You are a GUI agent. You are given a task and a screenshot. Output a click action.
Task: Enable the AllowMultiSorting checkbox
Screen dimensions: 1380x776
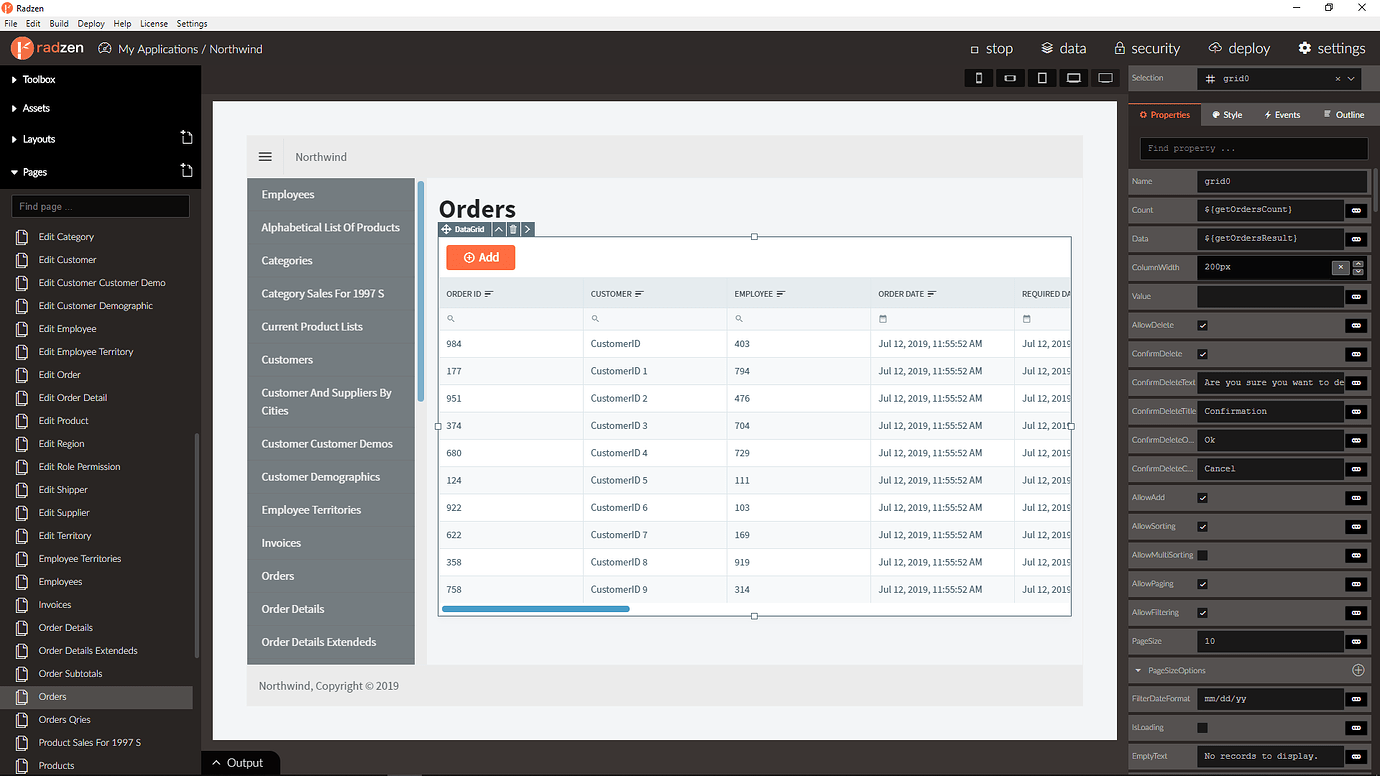[1203, 554]
